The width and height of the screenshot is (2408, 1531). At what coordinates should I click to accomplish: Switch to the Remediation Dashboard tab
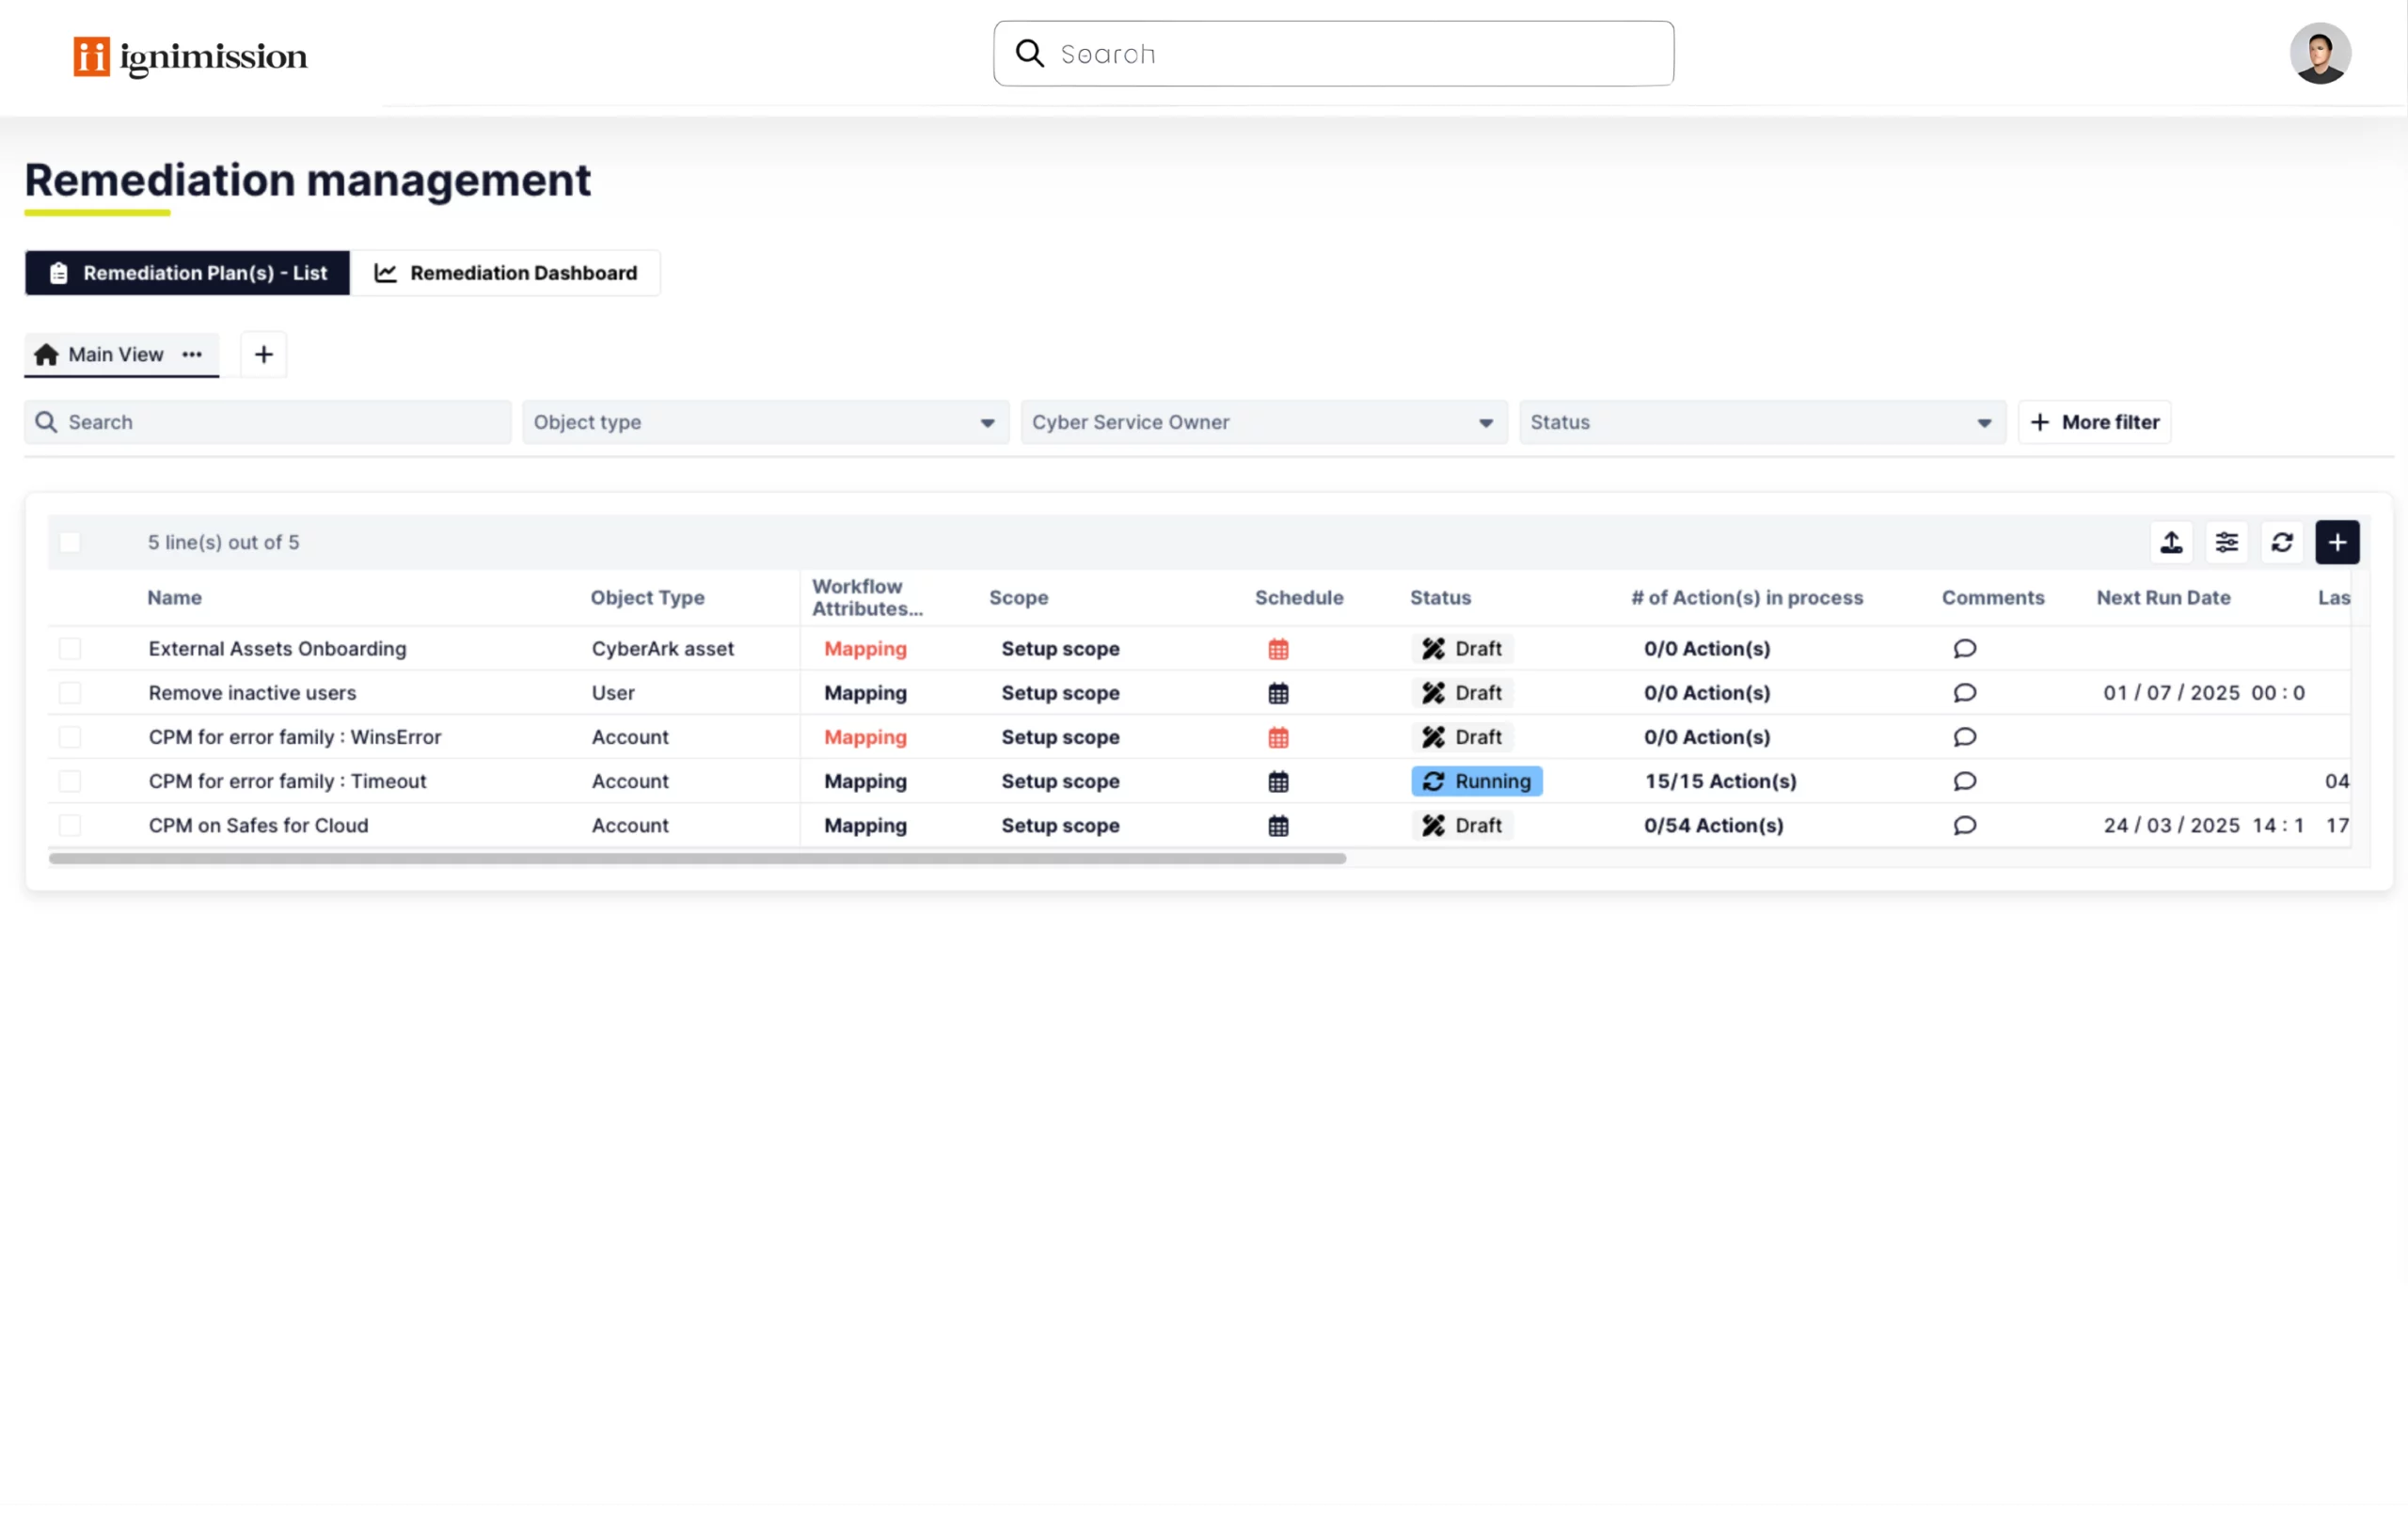[505, 273]
